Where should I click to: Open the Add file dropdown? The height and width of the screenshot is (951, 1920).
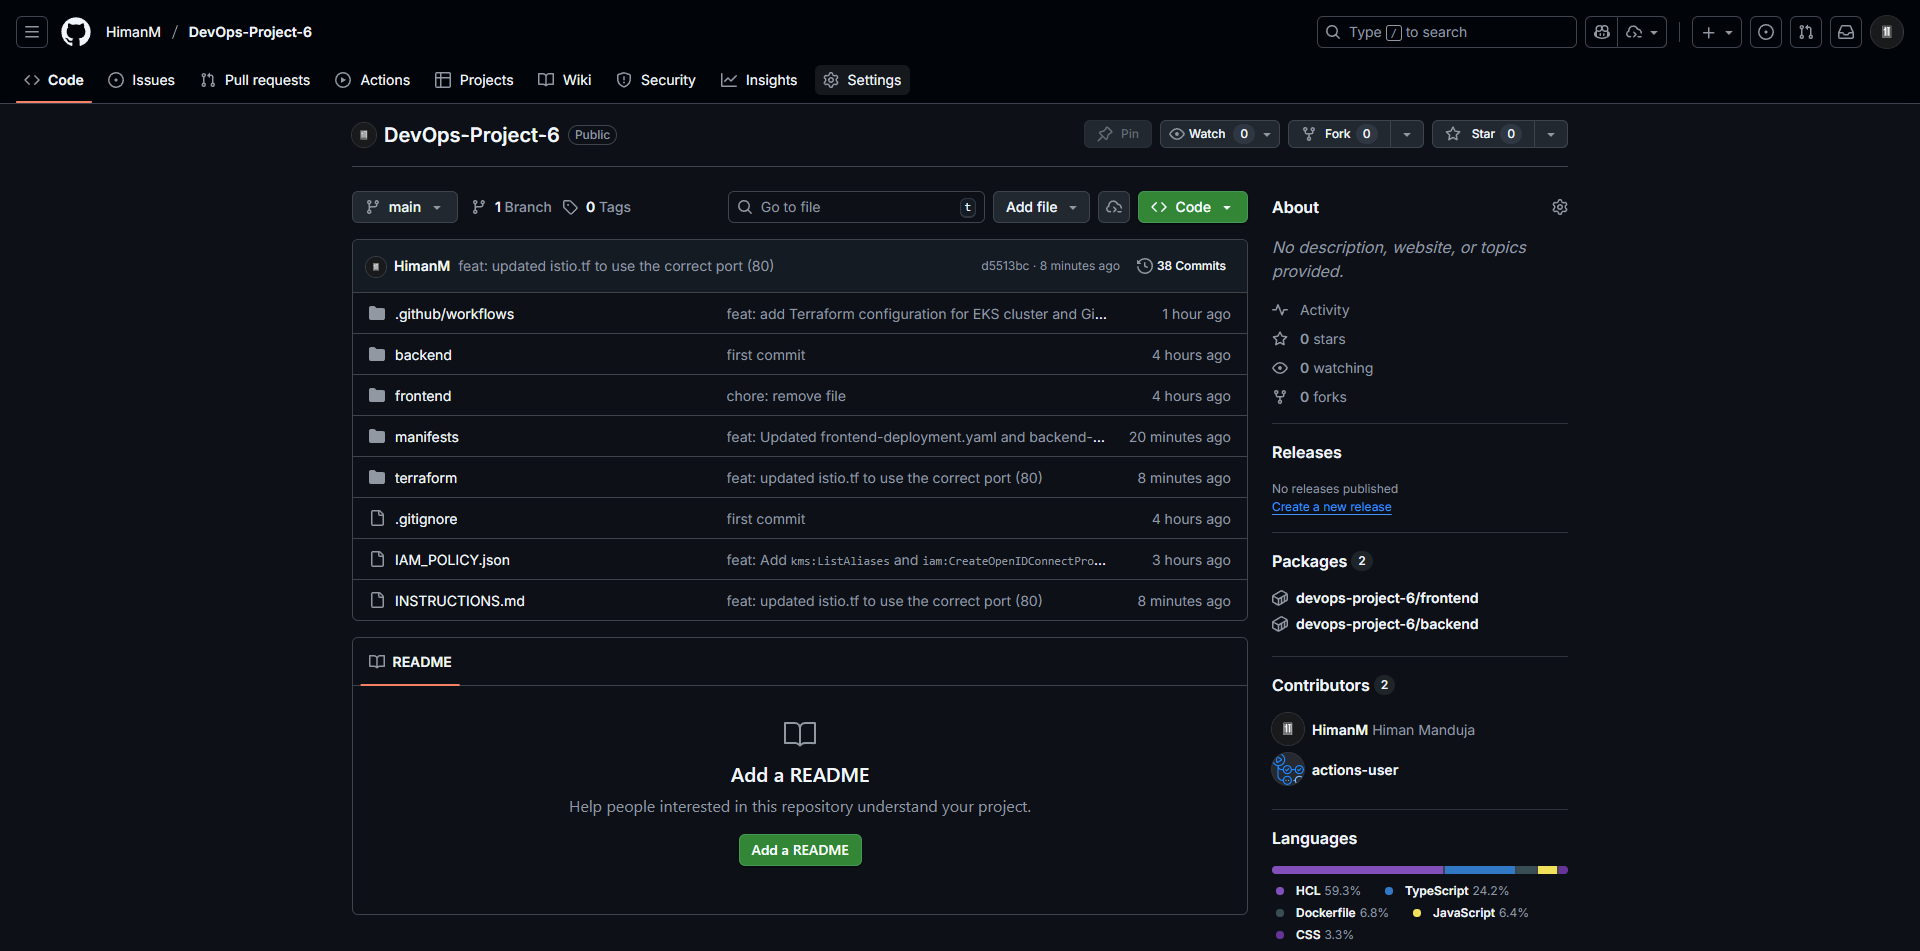coord(1040,207)
